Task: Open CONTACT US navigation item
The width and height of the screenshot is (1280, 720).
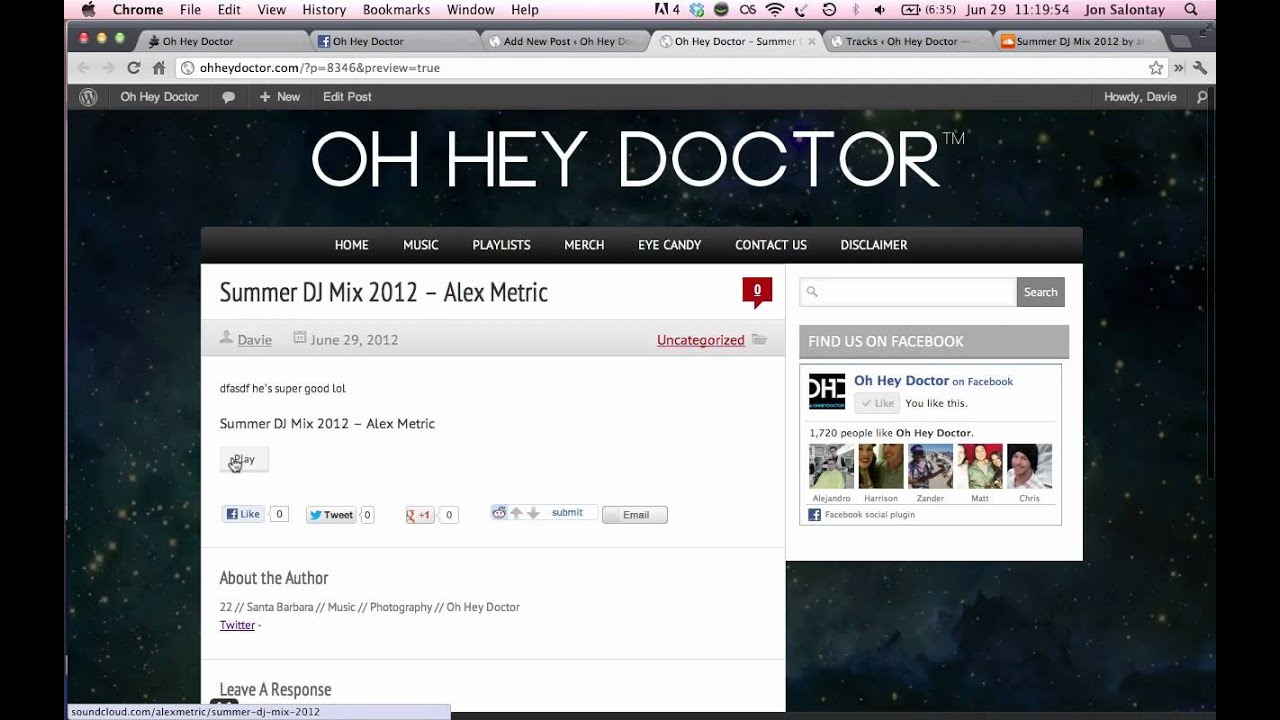Action: pos(771,245)
